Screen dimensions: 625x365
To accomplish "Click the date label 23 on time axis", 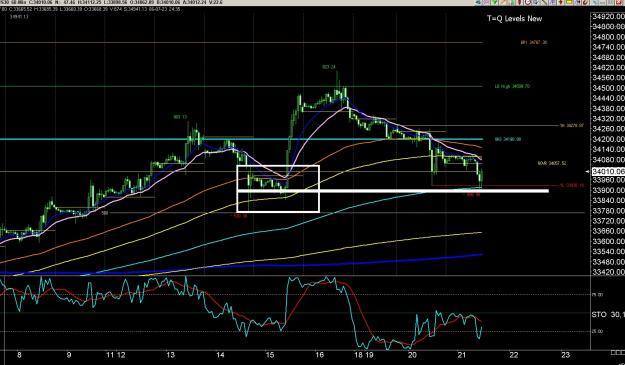I will 565,354.
